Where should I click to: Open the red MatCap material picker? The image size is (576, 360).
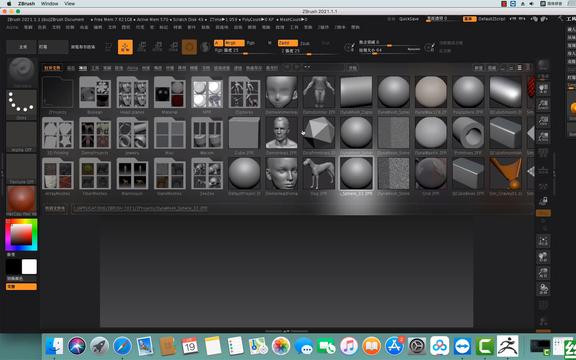[x=22, y=201]
